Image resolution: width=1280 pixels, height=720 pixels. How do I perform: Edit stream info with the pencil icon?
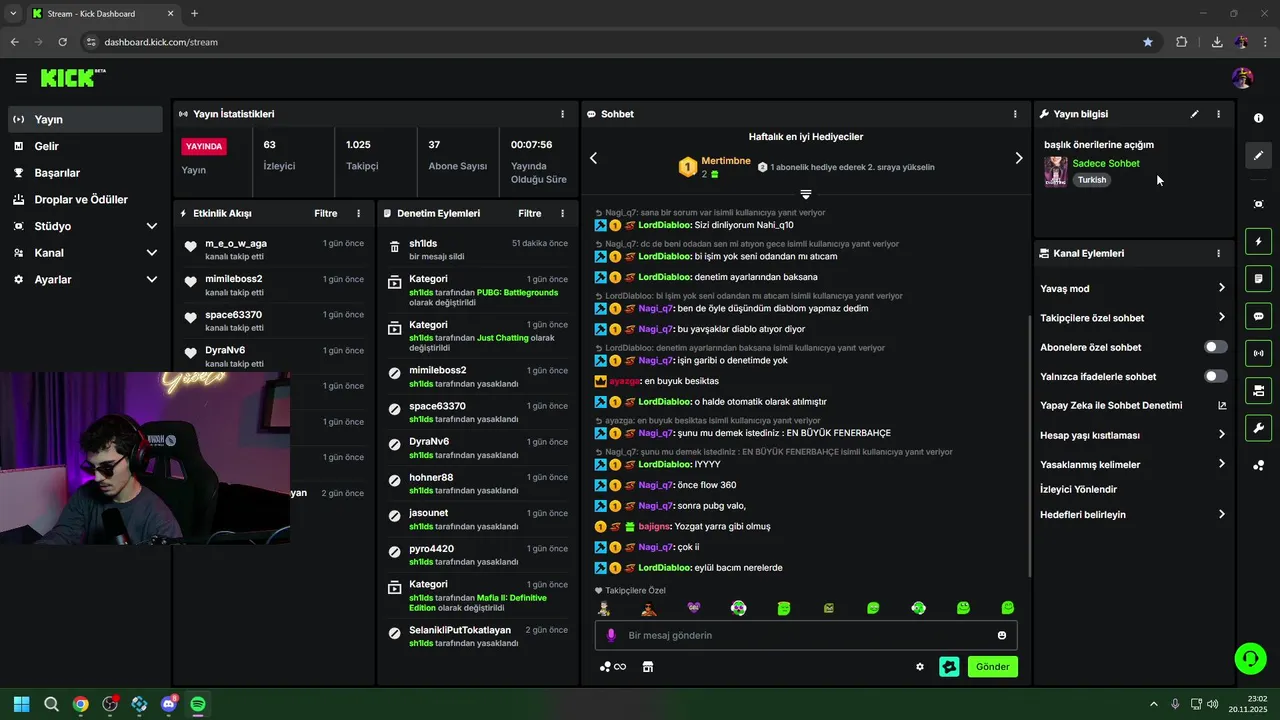click(1194, 114)
